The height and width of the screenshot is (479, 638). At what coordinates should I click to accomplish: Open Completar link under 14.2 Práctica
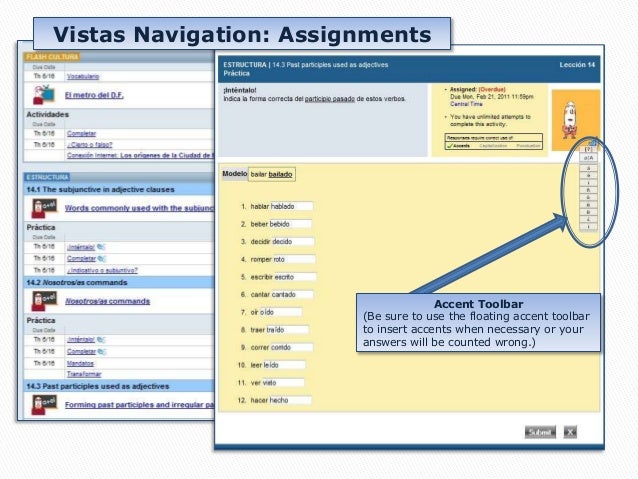click(x=81, y=351)
